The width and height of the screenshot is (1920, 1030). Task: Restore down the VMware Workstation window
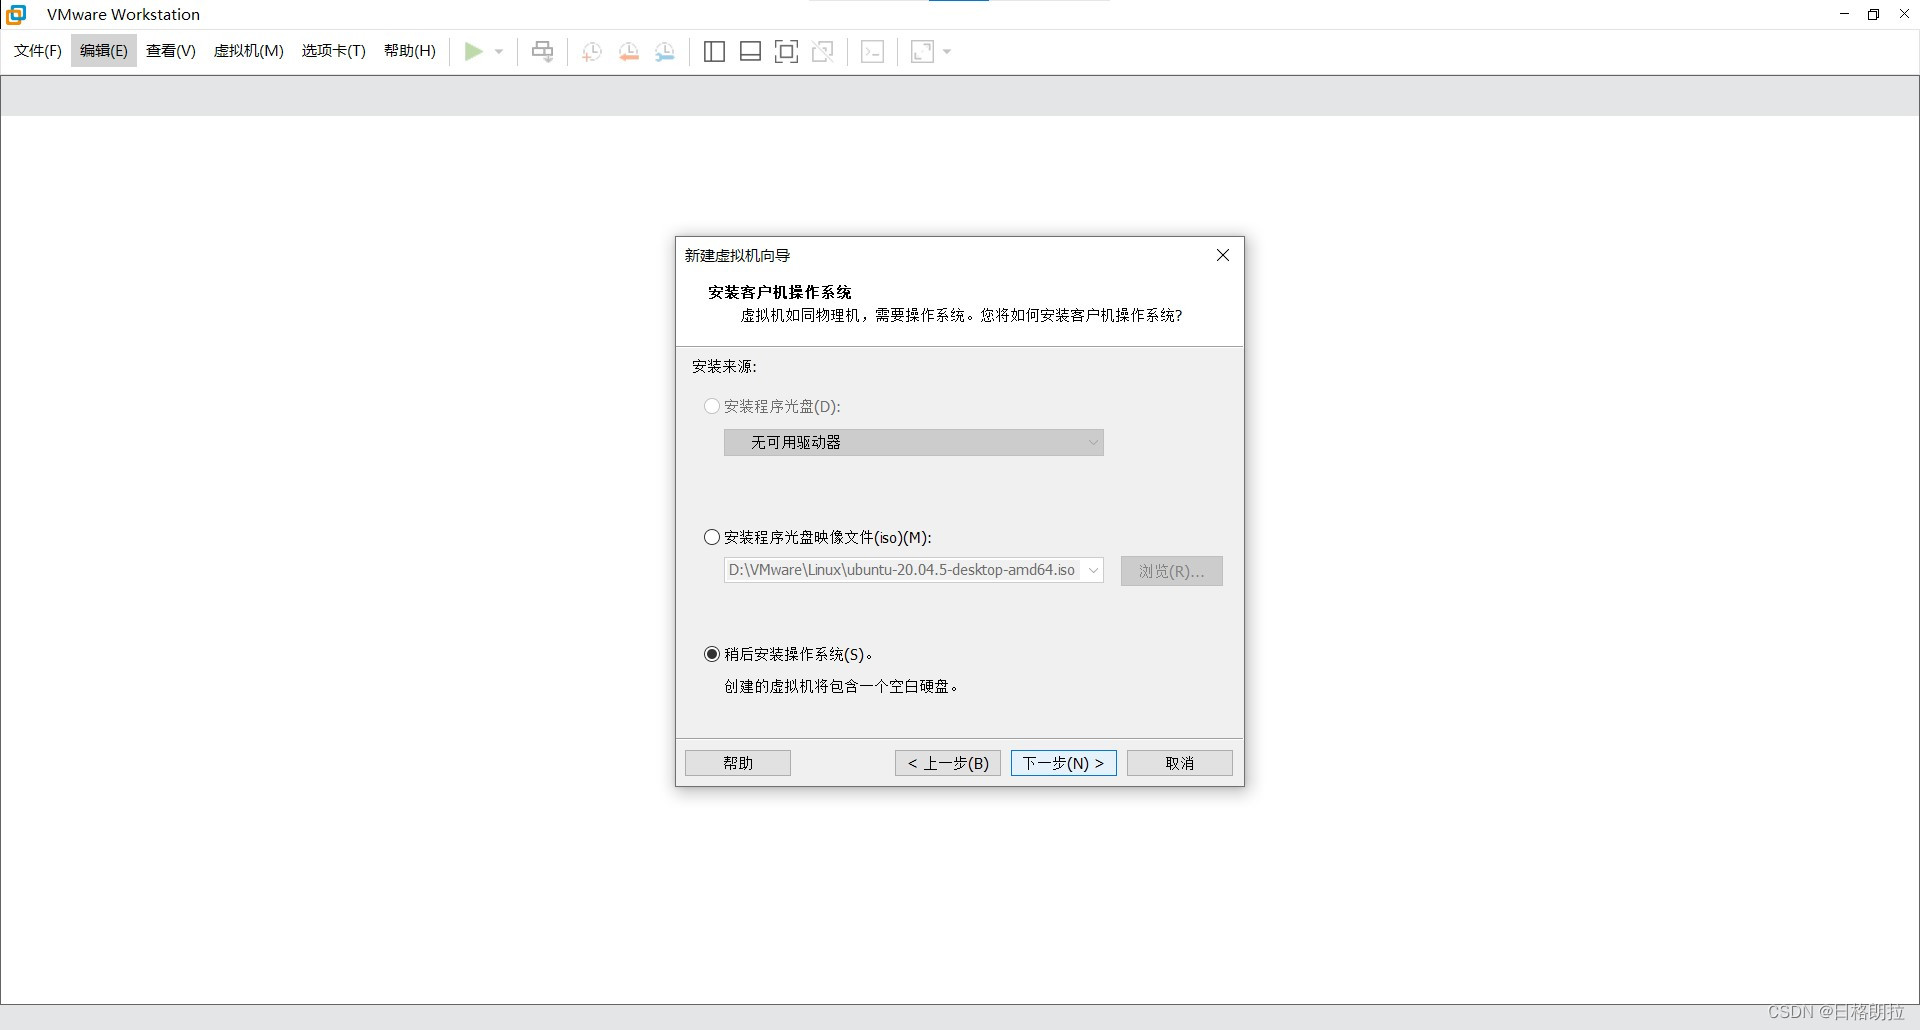tap(1873, 14)
